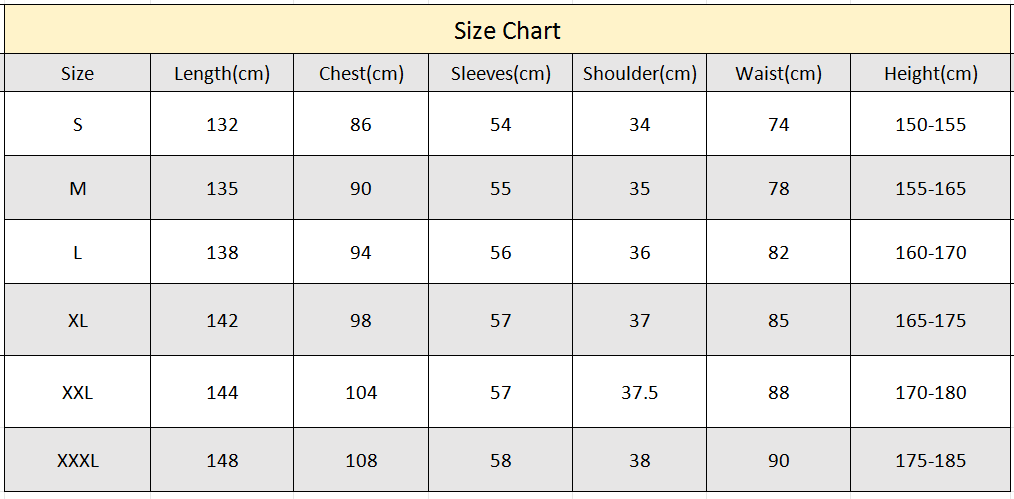The image size is (1014, 499).
Task: Click the 90 waist value cell
Action: [779, 460]
